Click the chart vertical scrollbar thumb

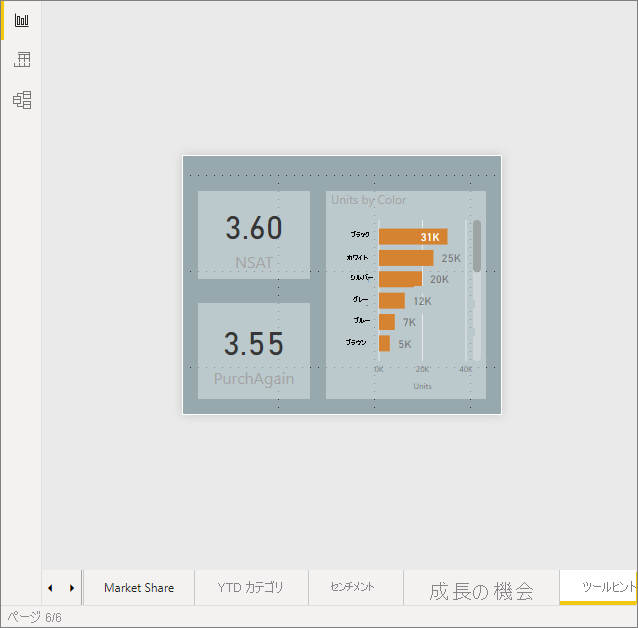[477, 246]
